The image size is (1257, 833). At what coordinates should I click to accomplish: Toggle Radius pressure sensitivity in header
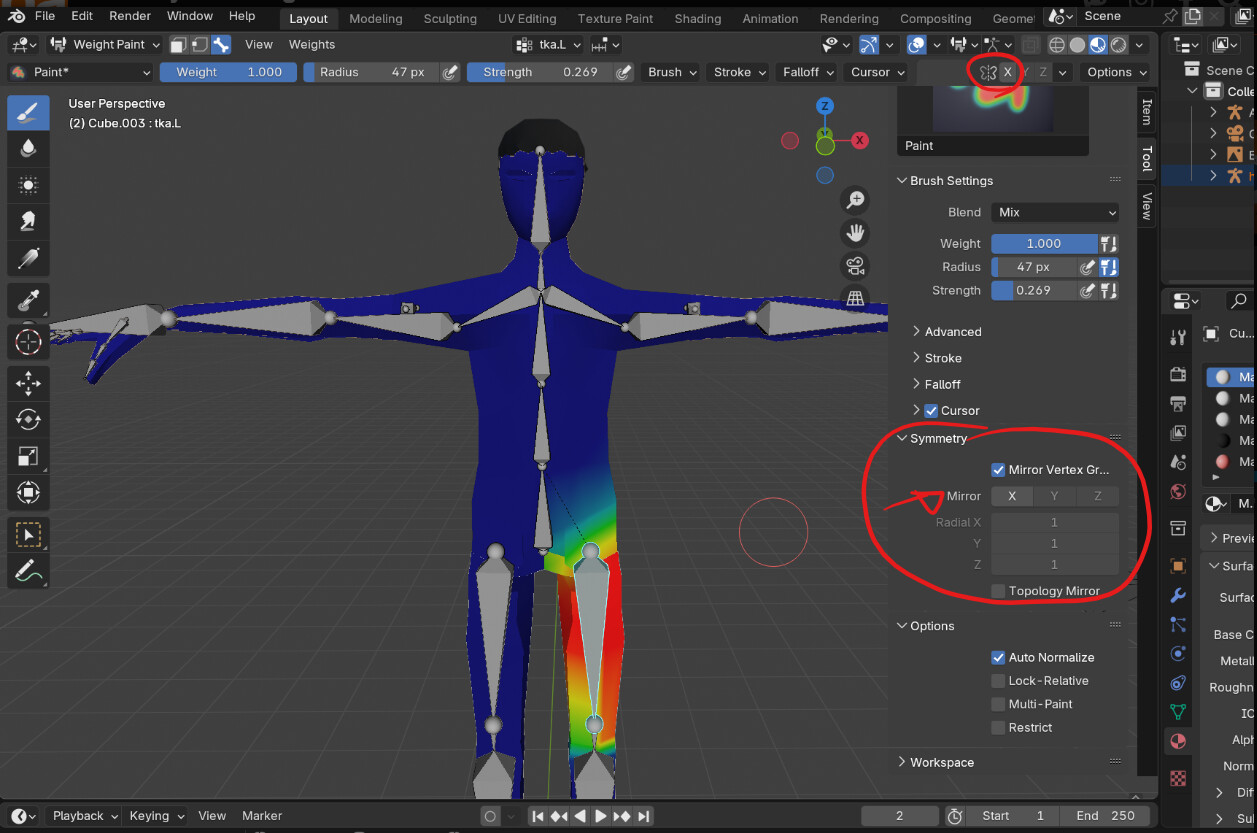point(450,72)
